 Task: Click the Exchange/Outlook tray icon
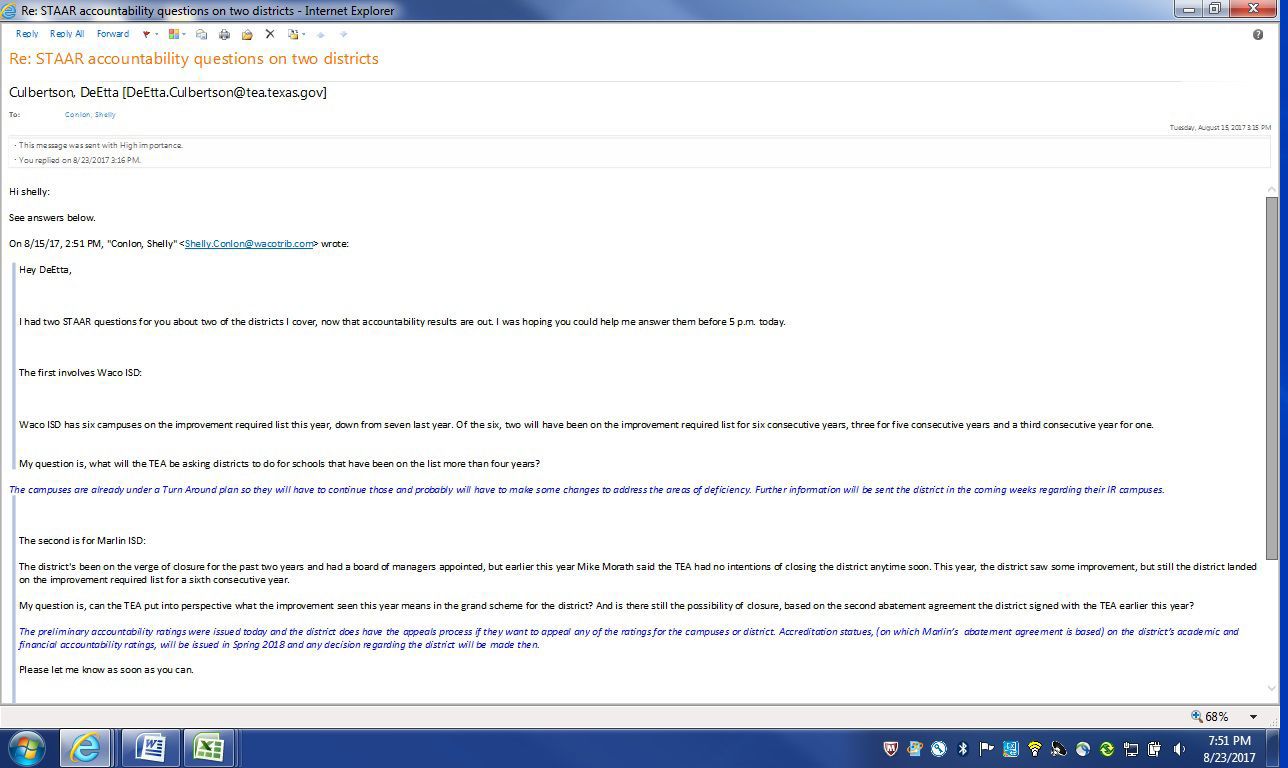1010,748
